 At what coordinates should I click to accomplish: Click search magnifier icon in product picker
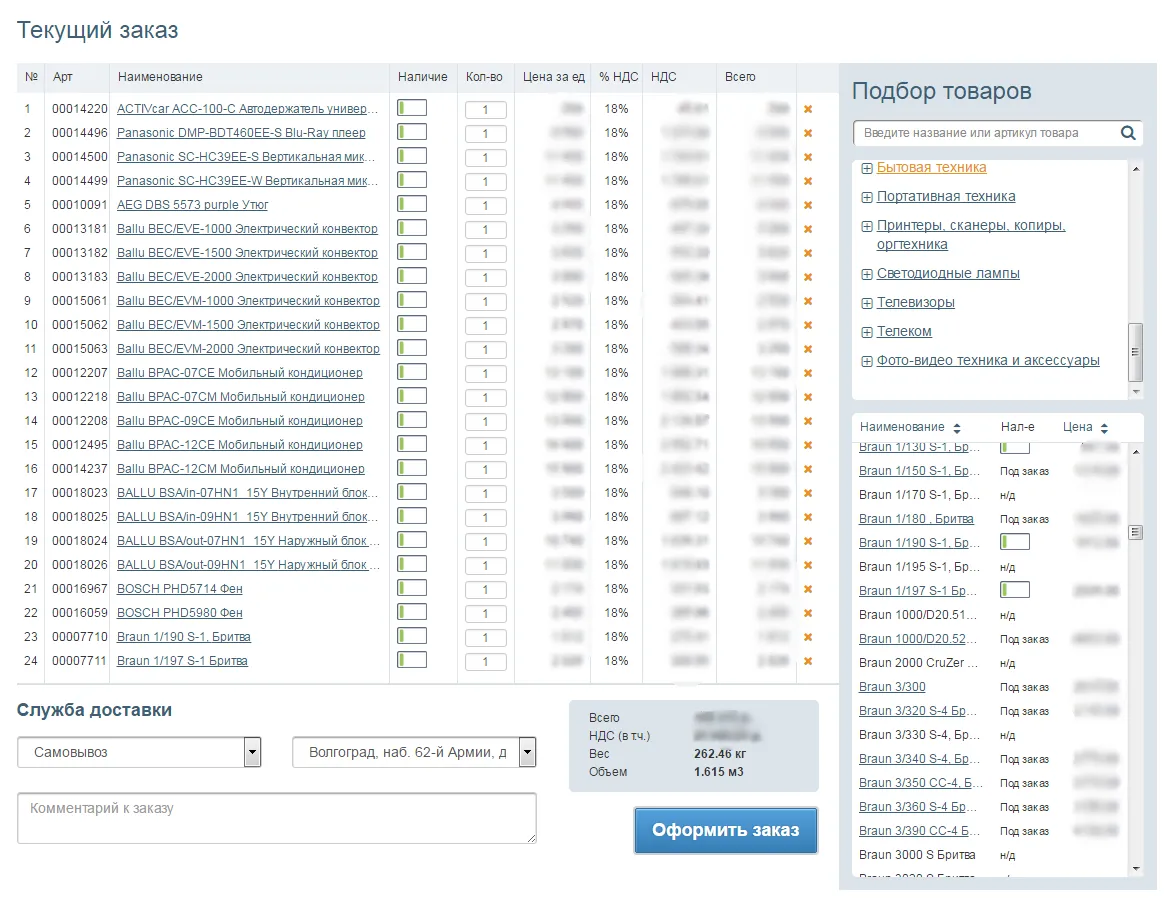point(1128,133)
